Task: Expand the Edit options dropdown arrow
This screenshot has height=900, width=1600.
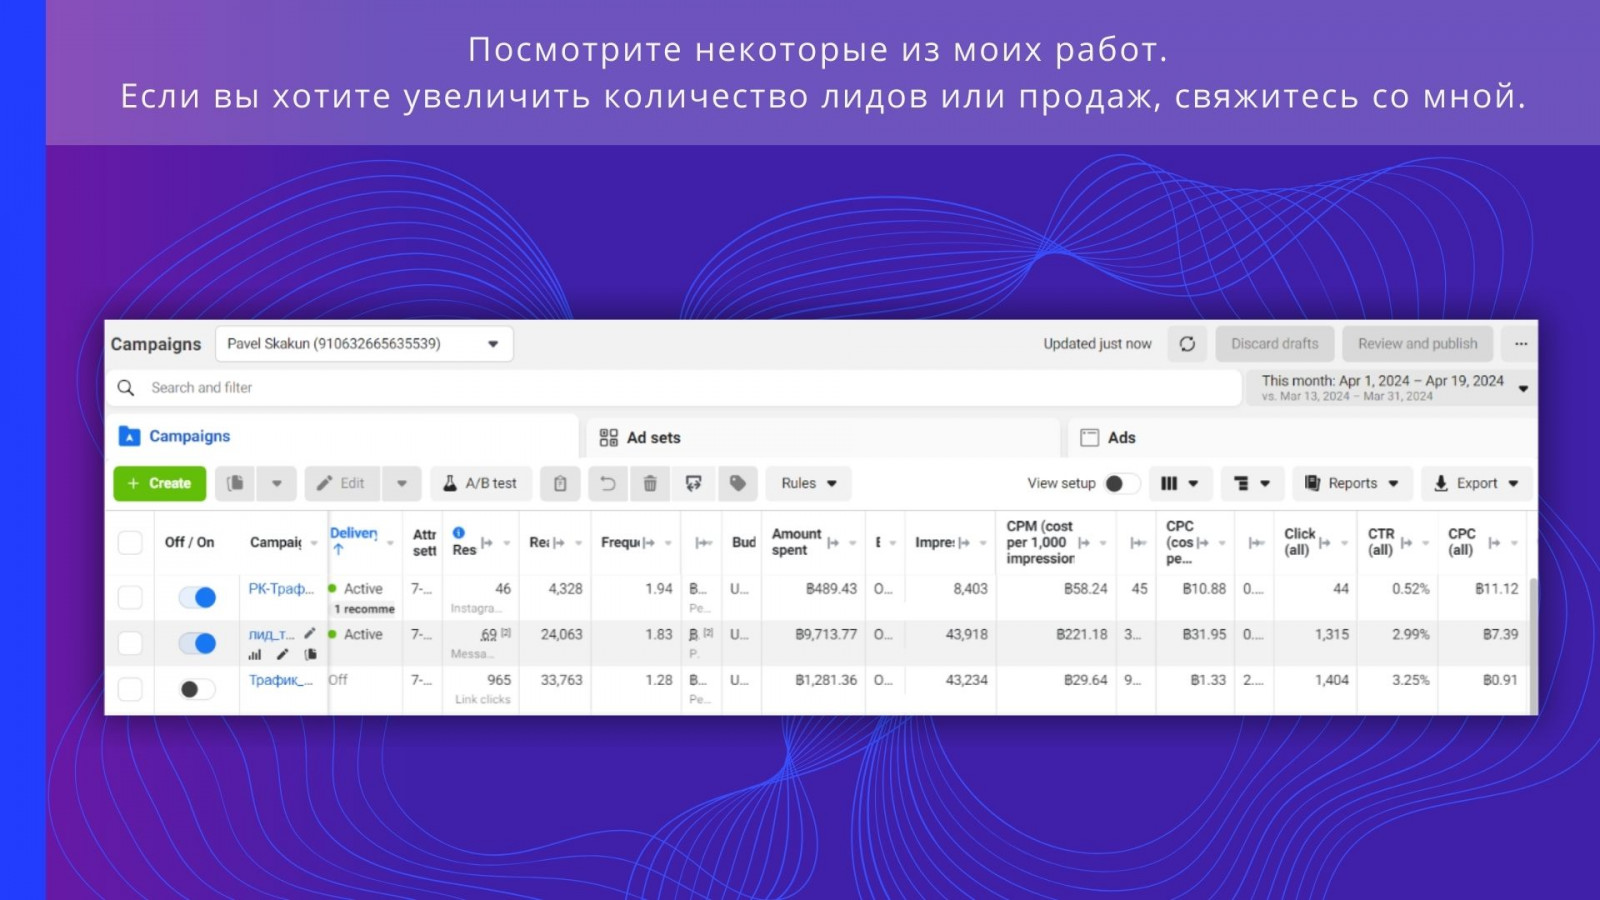Action: 402,483
